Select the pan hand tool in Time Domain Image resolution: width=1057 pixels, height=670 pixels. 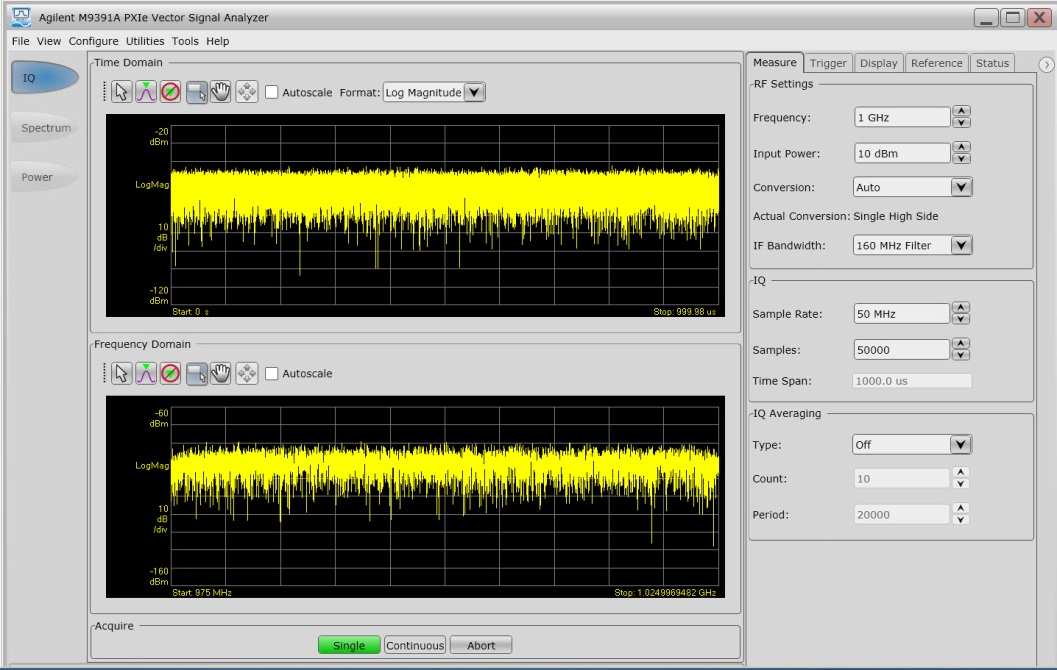(221, 92)
